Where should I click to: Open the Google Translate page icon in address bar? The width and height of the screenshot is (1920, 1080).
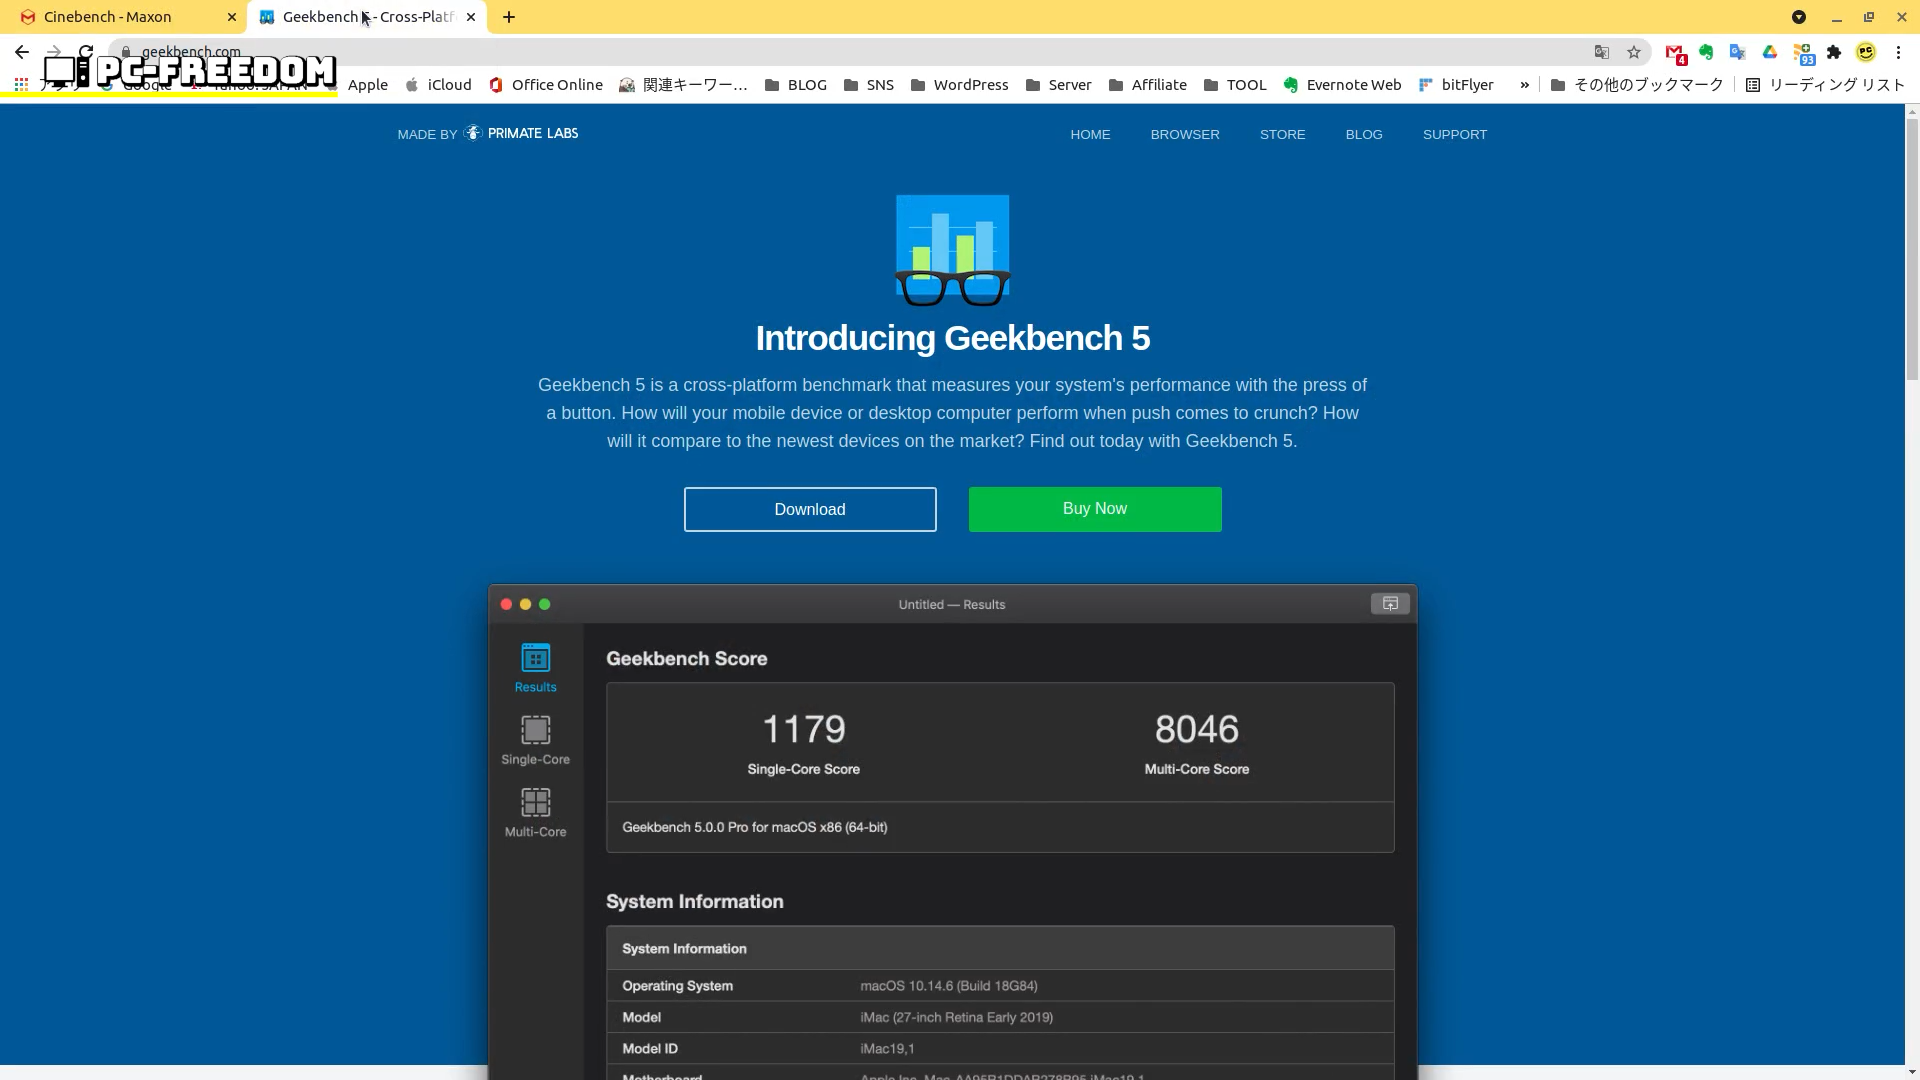[1602, 52]
